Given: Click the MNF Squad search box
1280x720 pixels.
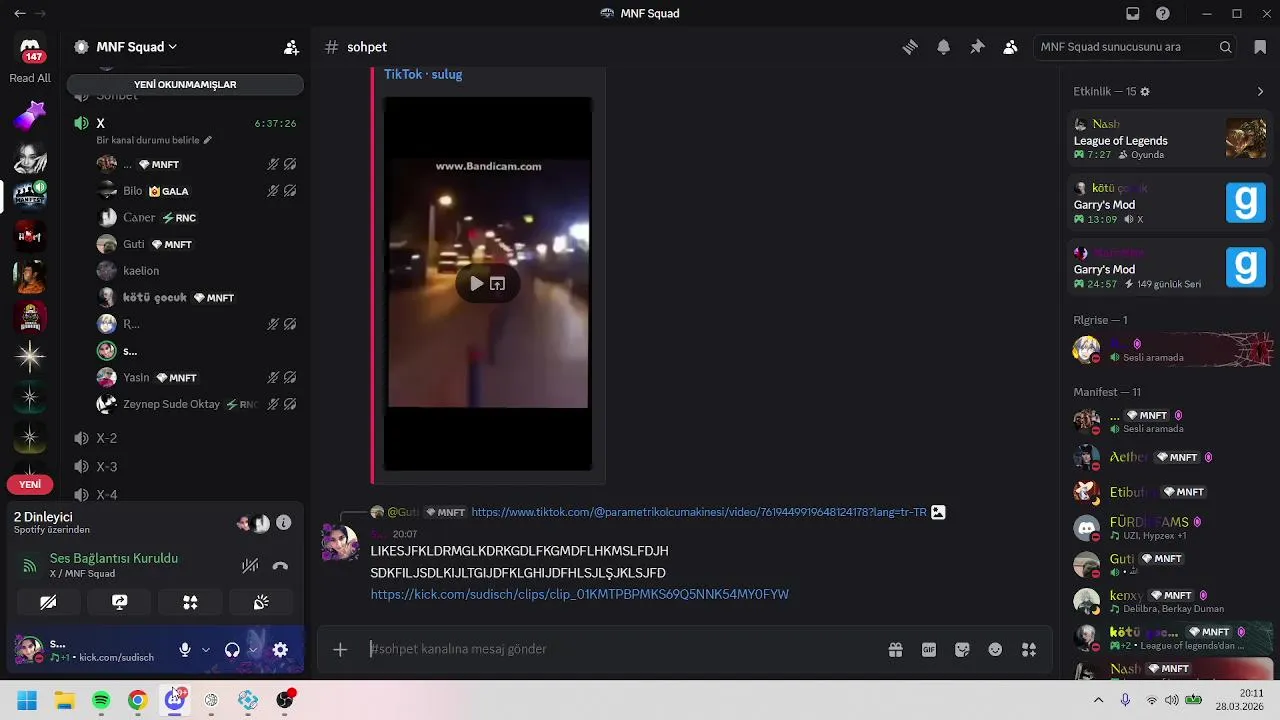Looking at the screenshot, I should 1136,47.
